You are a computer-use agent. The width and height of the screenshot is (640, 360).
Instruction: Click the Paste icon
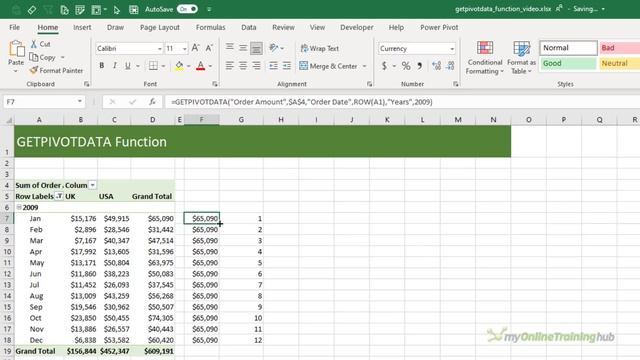[16, 49]
